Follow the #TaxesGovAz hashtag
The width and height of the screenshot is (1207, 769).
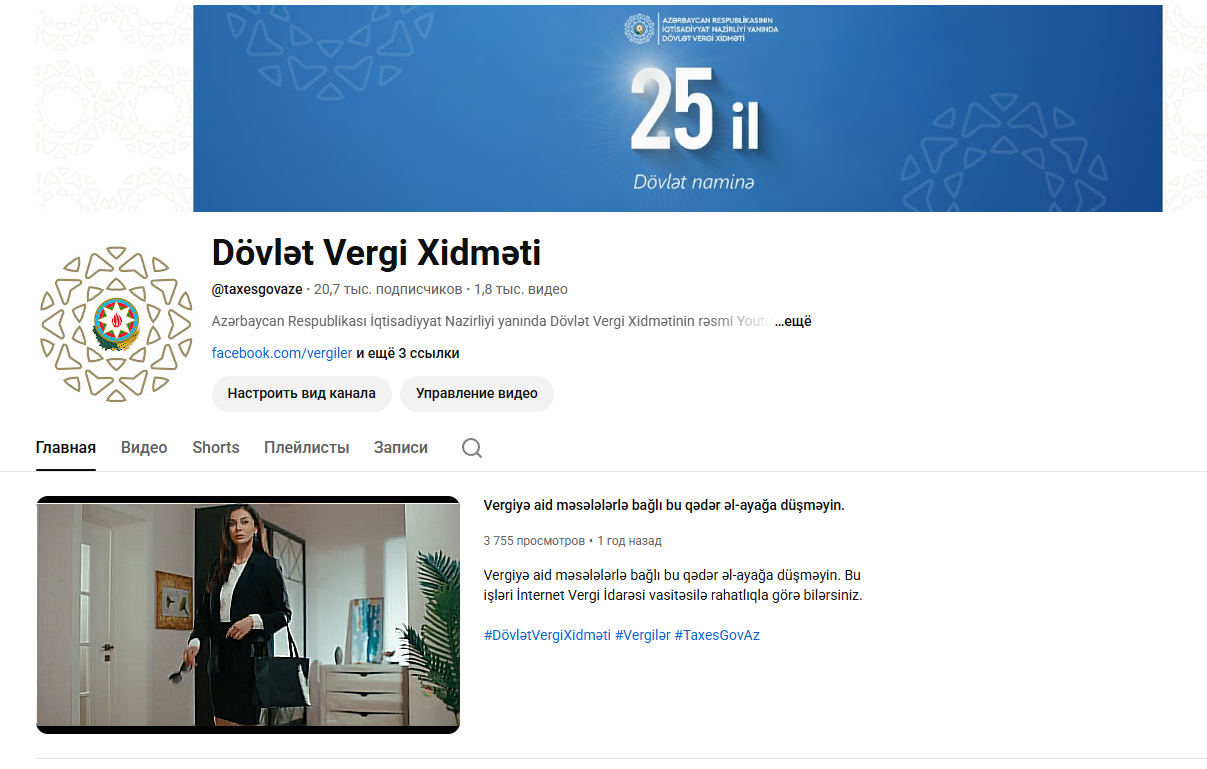[x=717, y=635]
